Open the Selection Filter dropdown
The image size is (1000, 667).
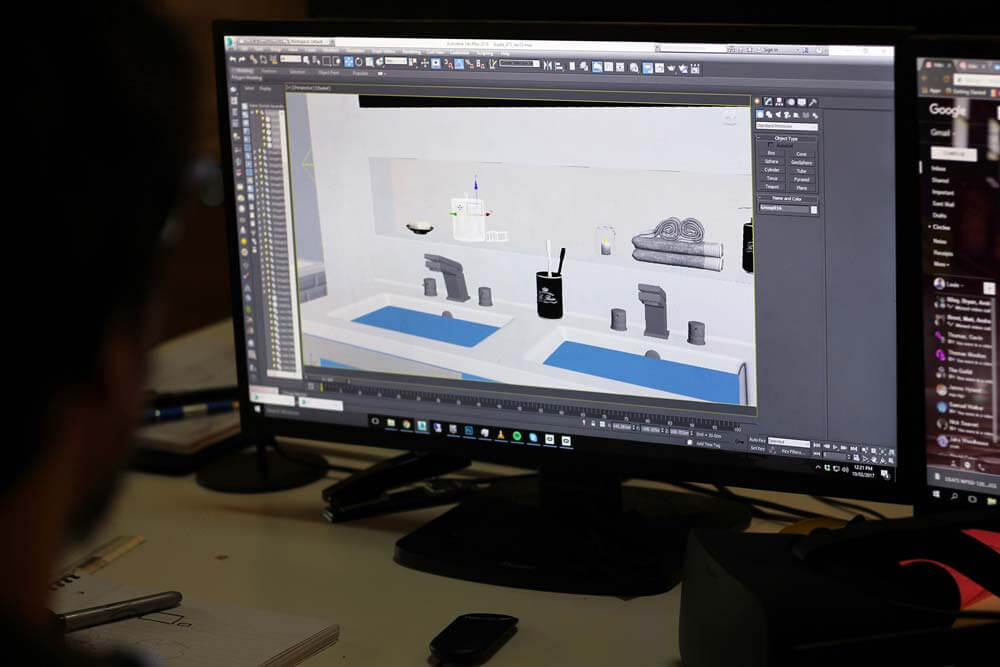(x=290, y=59)
